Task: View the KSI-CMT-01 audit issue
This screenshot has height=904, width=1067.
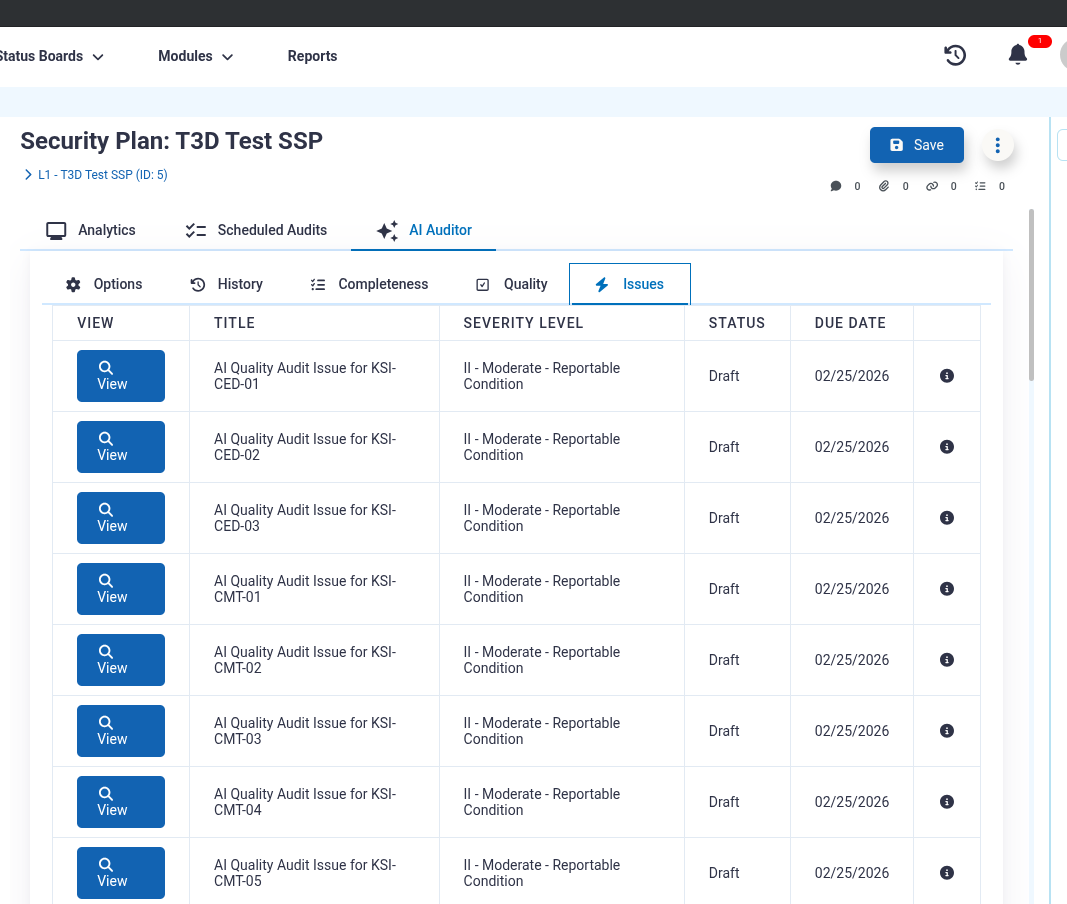Action: [121, 589]
